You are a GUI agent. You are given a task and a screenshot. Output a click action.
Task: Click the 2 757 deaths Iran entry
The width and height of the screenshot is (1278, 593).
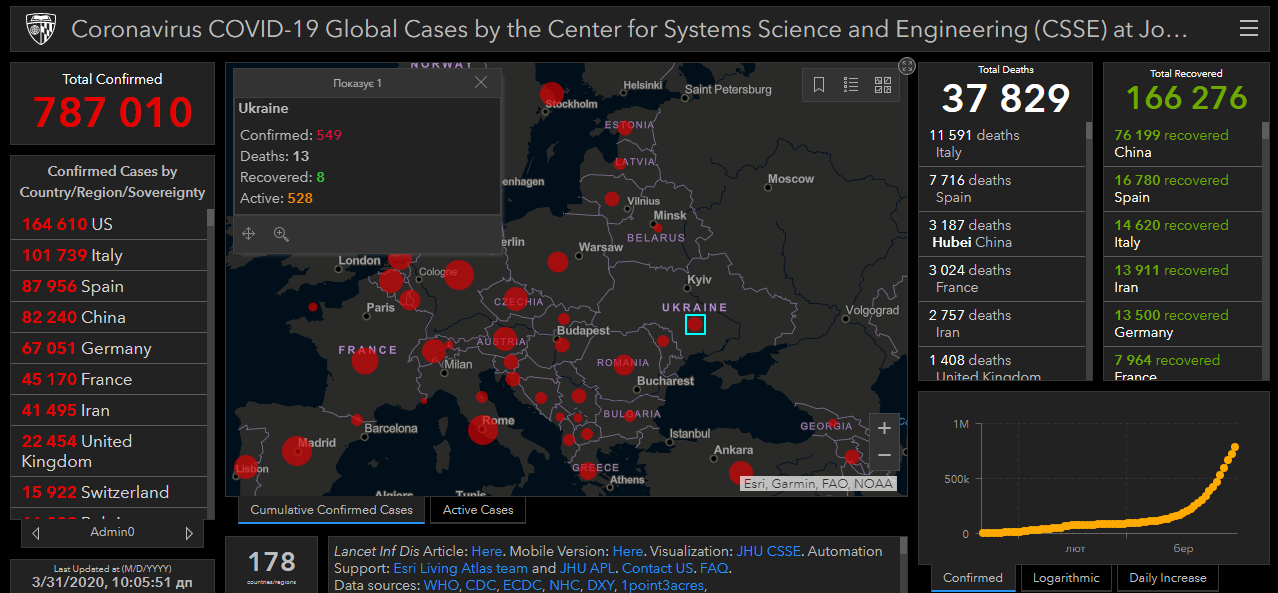(x=1001, y=323)
